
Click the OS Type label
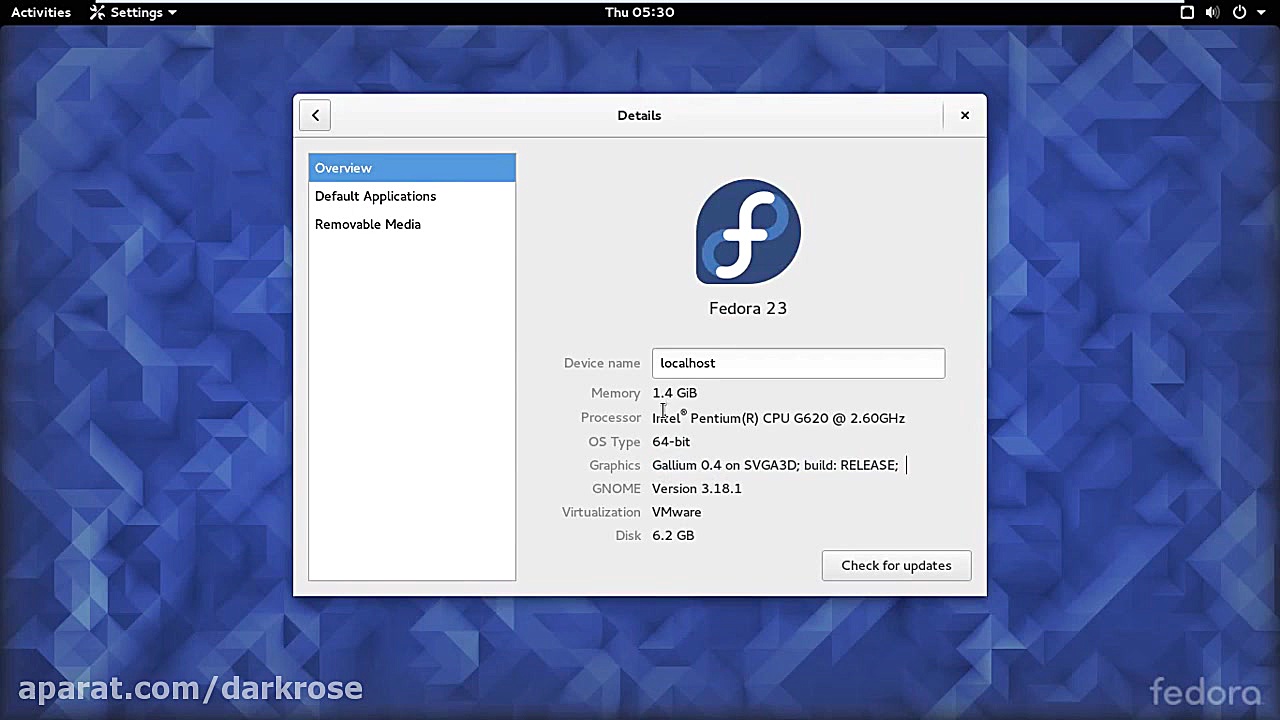[x=614, y=441]
